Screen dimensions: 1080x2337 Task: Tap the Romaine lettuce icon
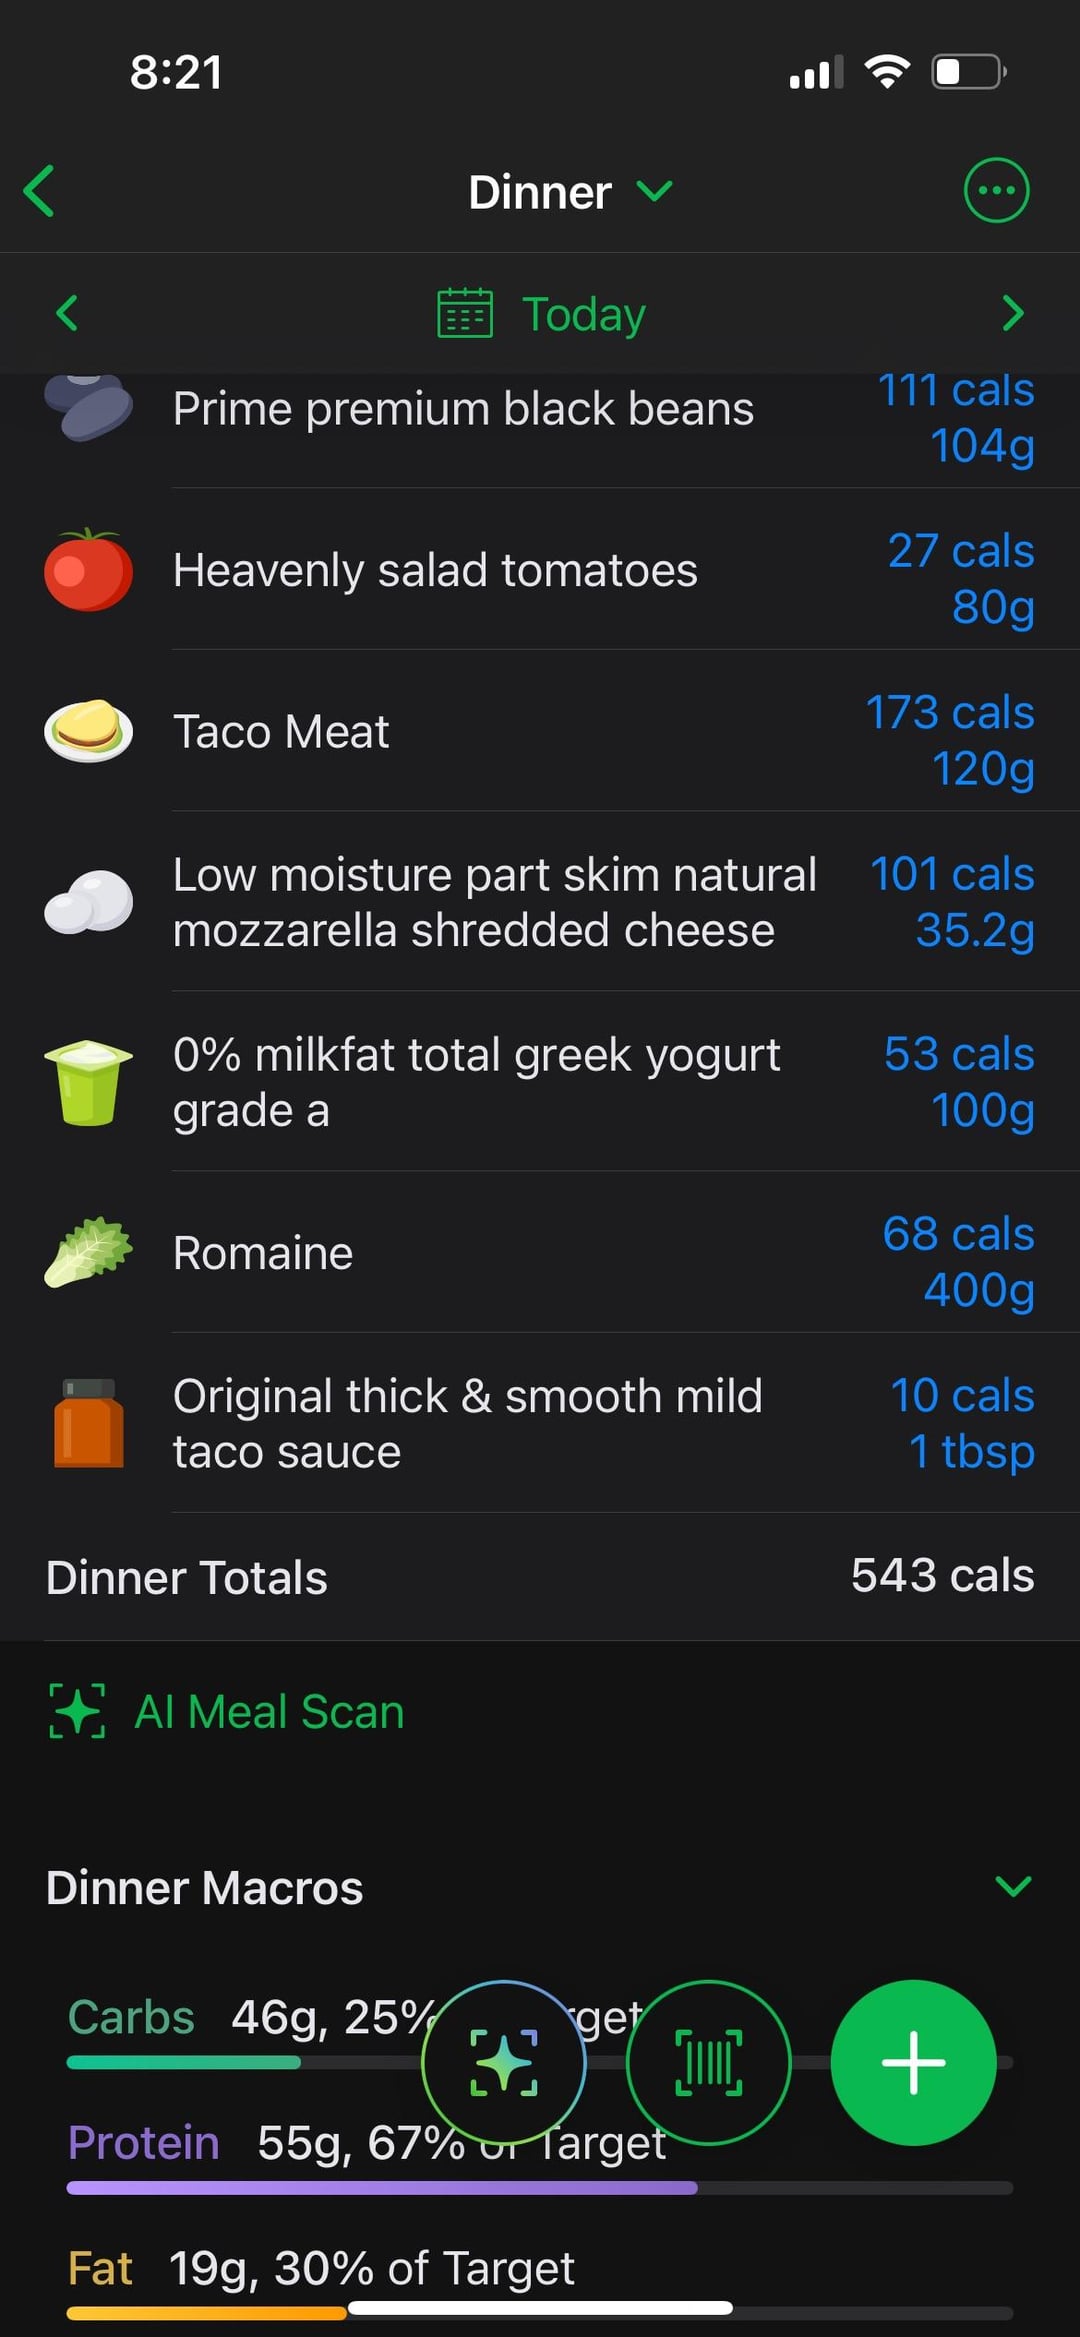(x=88, y=1252)
